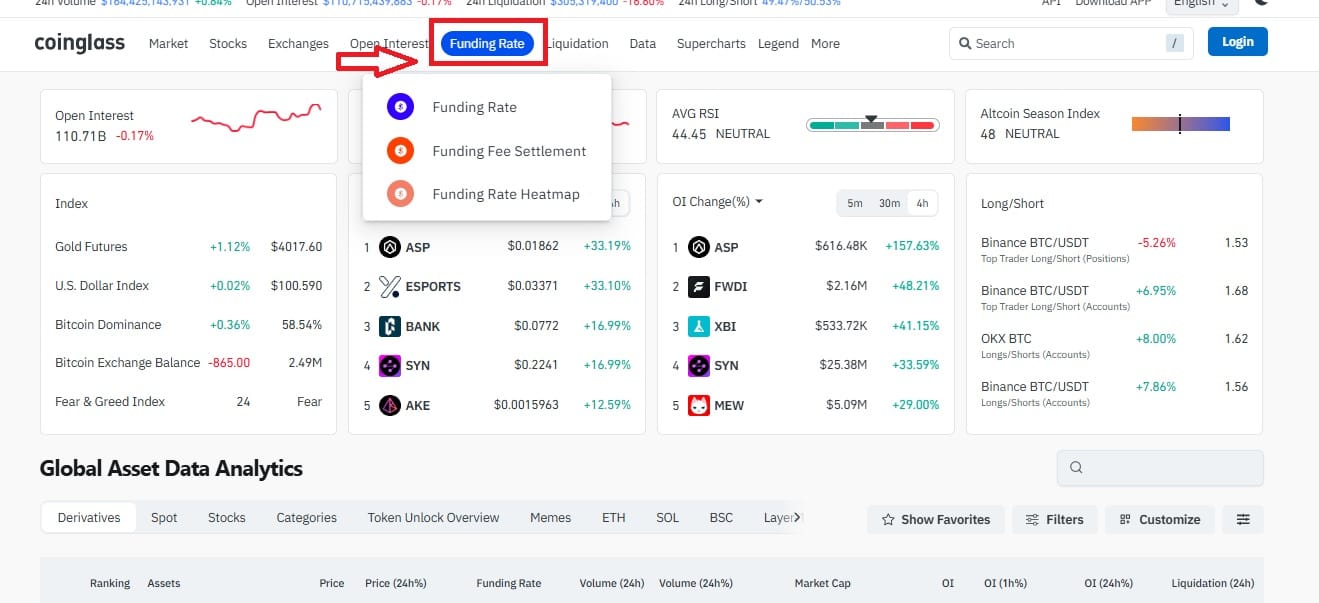This screenshot has height=603, width=1319.
Task: Open the table density settings icon button
Action: (1243, 519)
